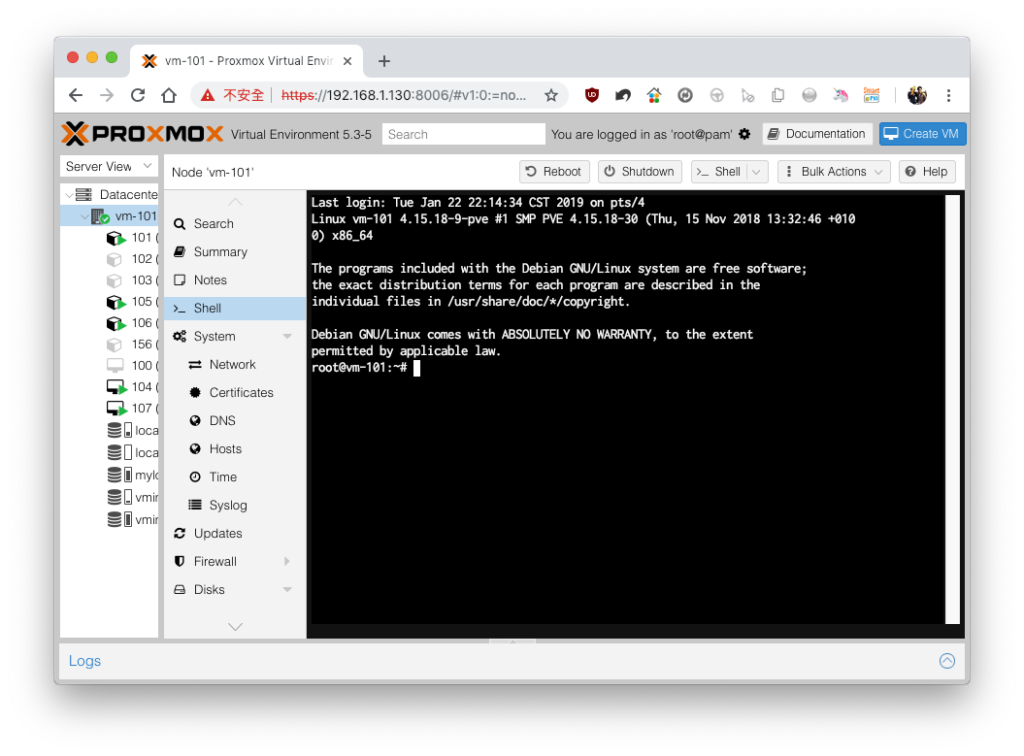Select virtual machine 104 in the tree
Image resolution: width=1024 pixels, height=756 pixels.
pyautogui.click(x=133, y=387)
